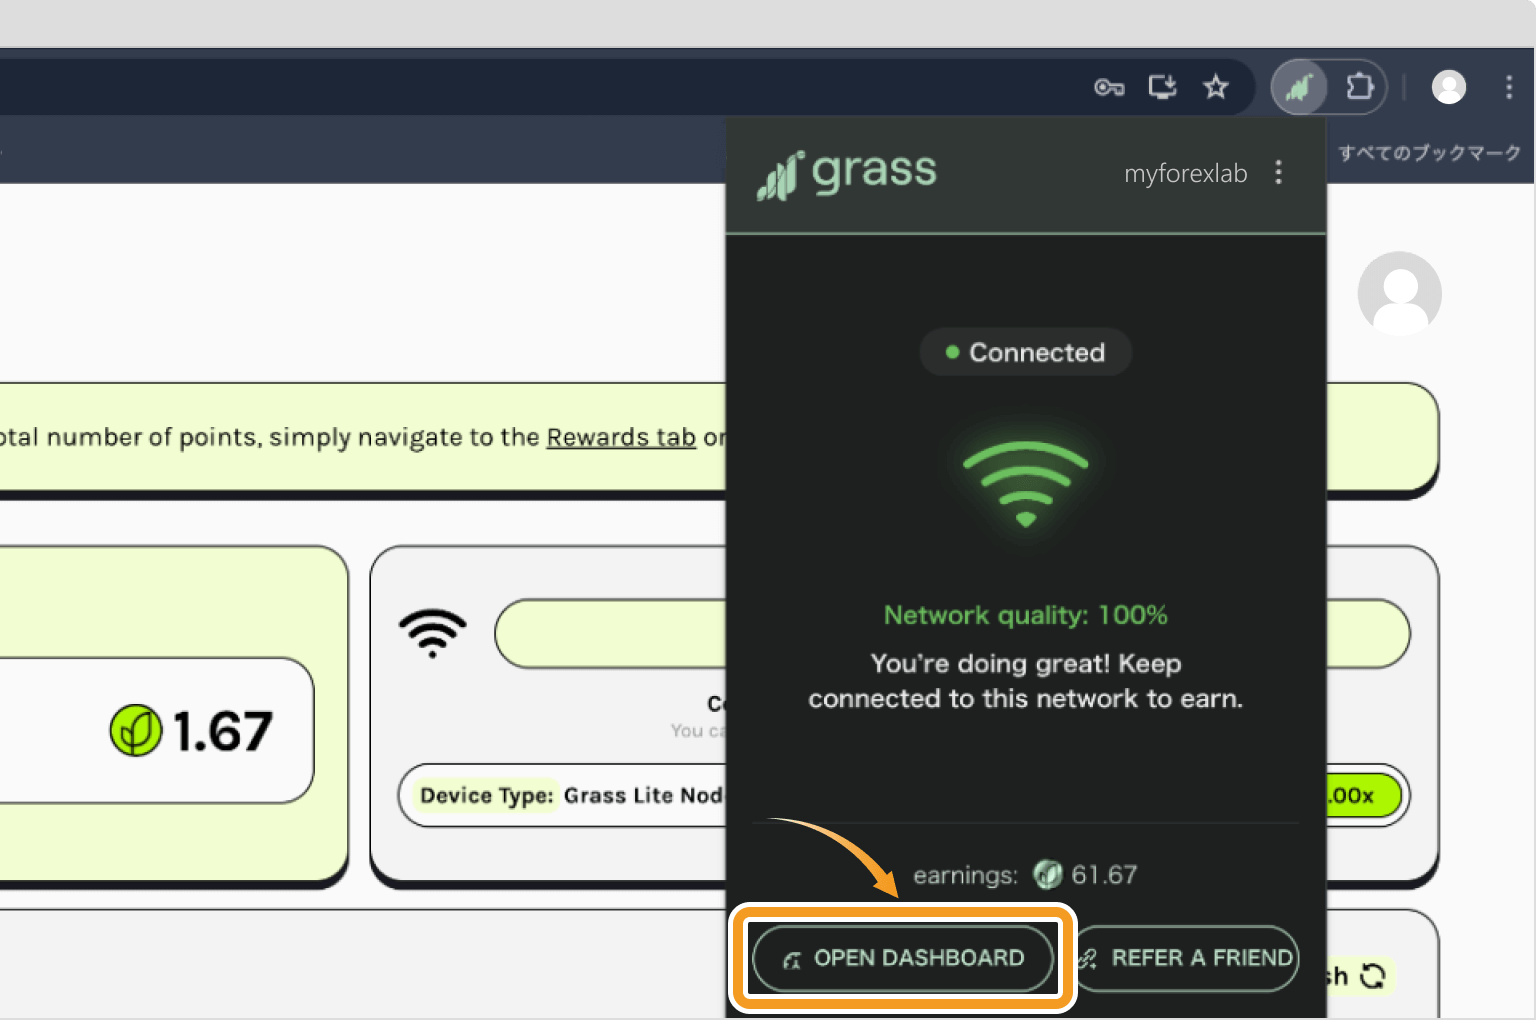Viewport: 1536px width, 1020px height.
Task: Open the すべてのブックマーク bookmarks folder
Action: [x=1429, y=152]
